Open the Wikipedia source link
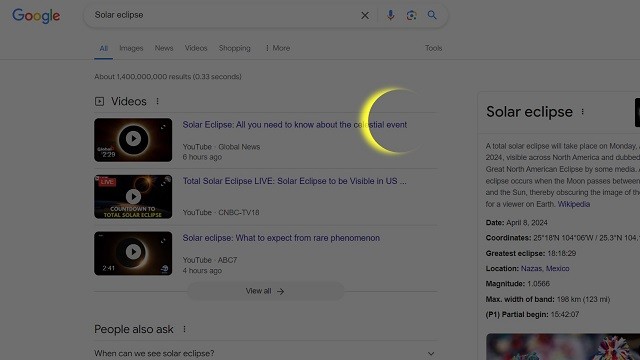Viewport: 640px width, 360px height. coord(573,204)
